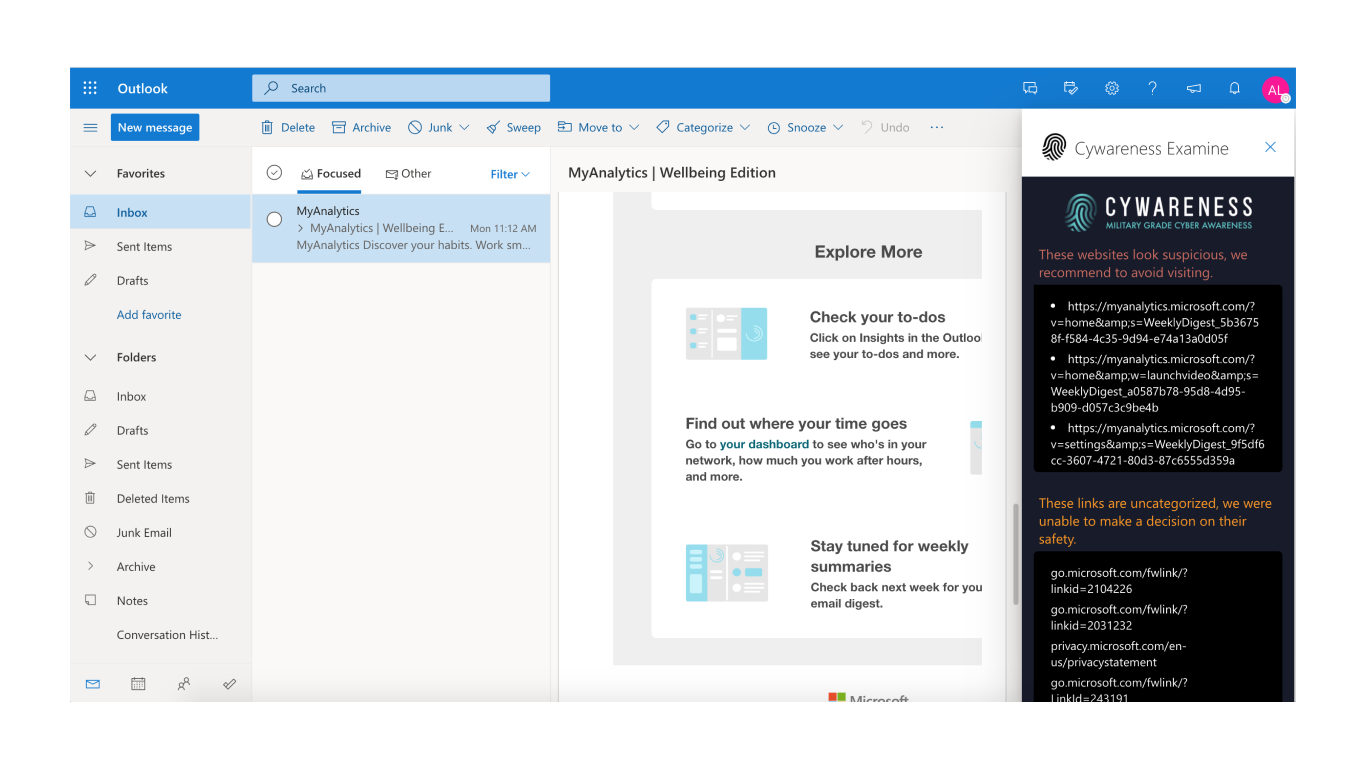Screen dimensions: 1366x768
Task: Open the Categorize menu
Action: tap(703, 128)
